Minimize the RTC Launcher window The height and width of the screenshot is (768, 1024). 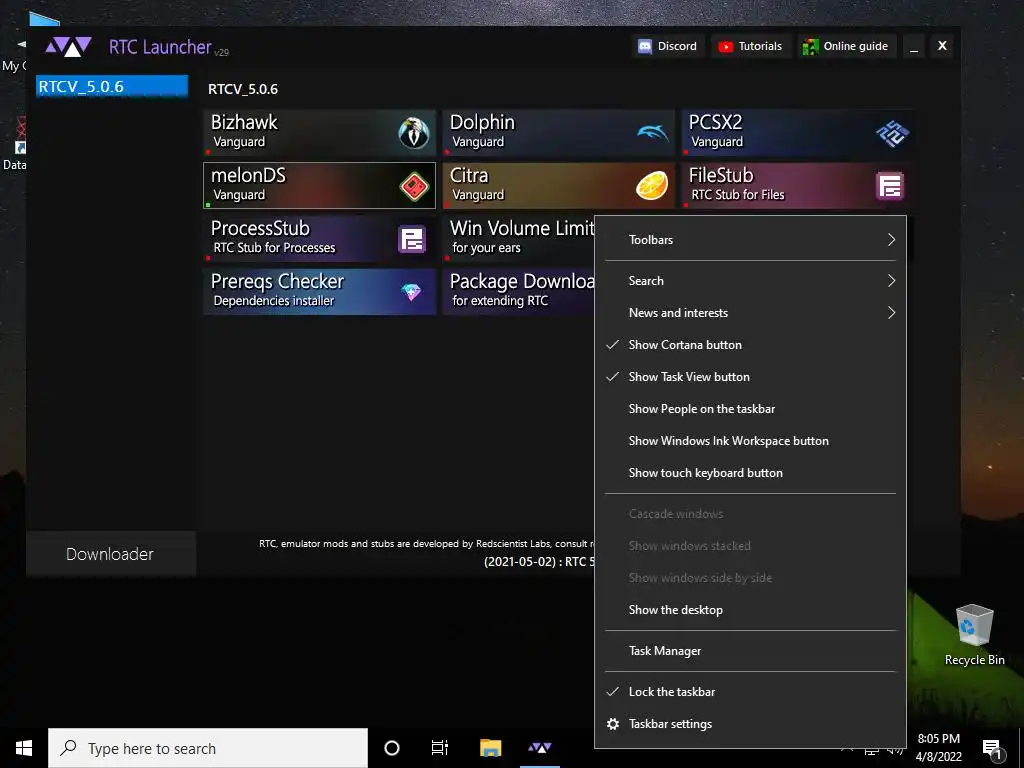pos(914,46)
